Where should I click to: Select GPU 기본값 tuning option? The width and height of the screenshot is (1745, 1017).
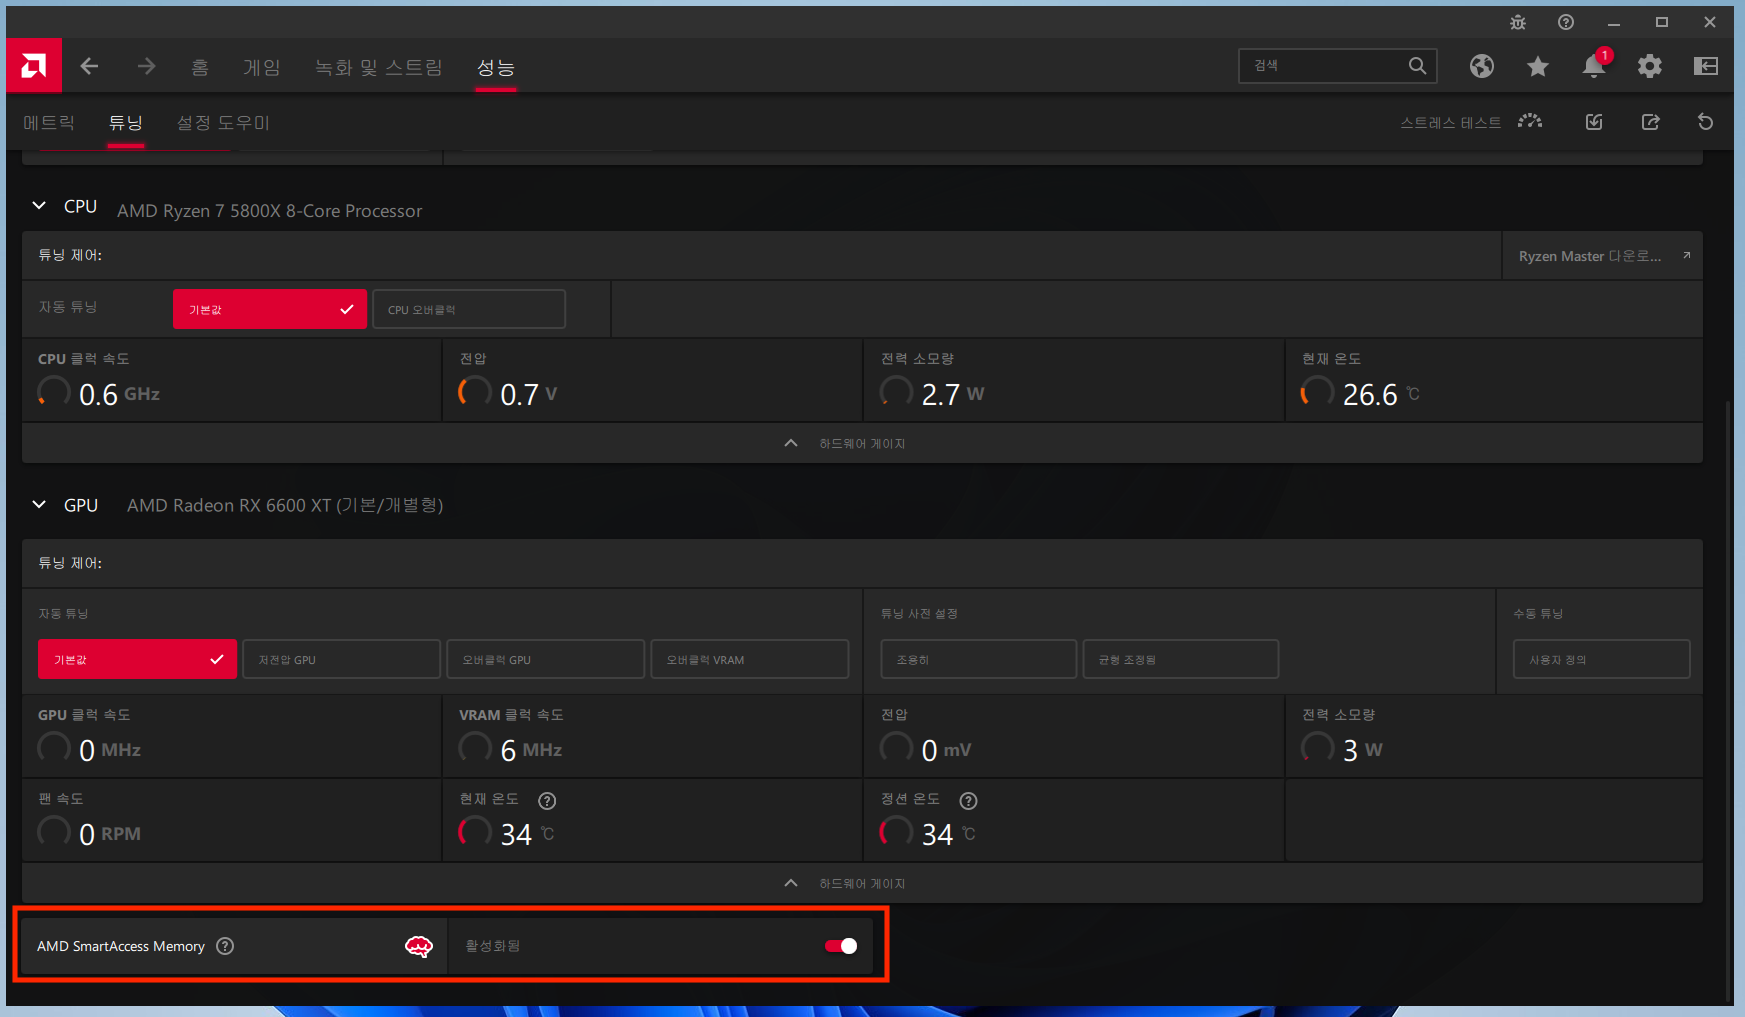click(x=137, y=659)
